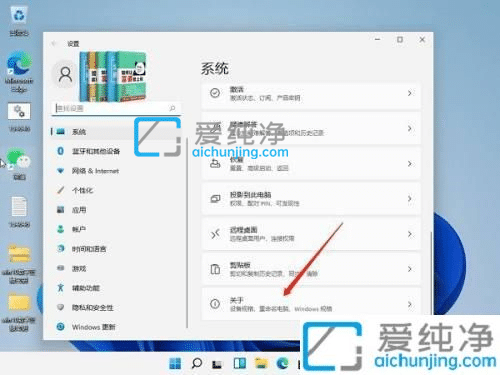Open 应用 settings category
Image resolution: width=500 pixels, height=375 pixels.
115,210
